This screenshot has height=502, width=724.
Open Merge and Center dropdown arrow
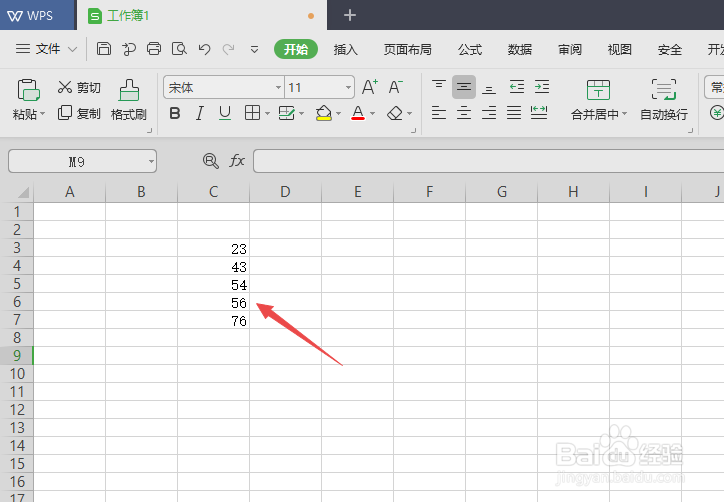tap(624, 114)
